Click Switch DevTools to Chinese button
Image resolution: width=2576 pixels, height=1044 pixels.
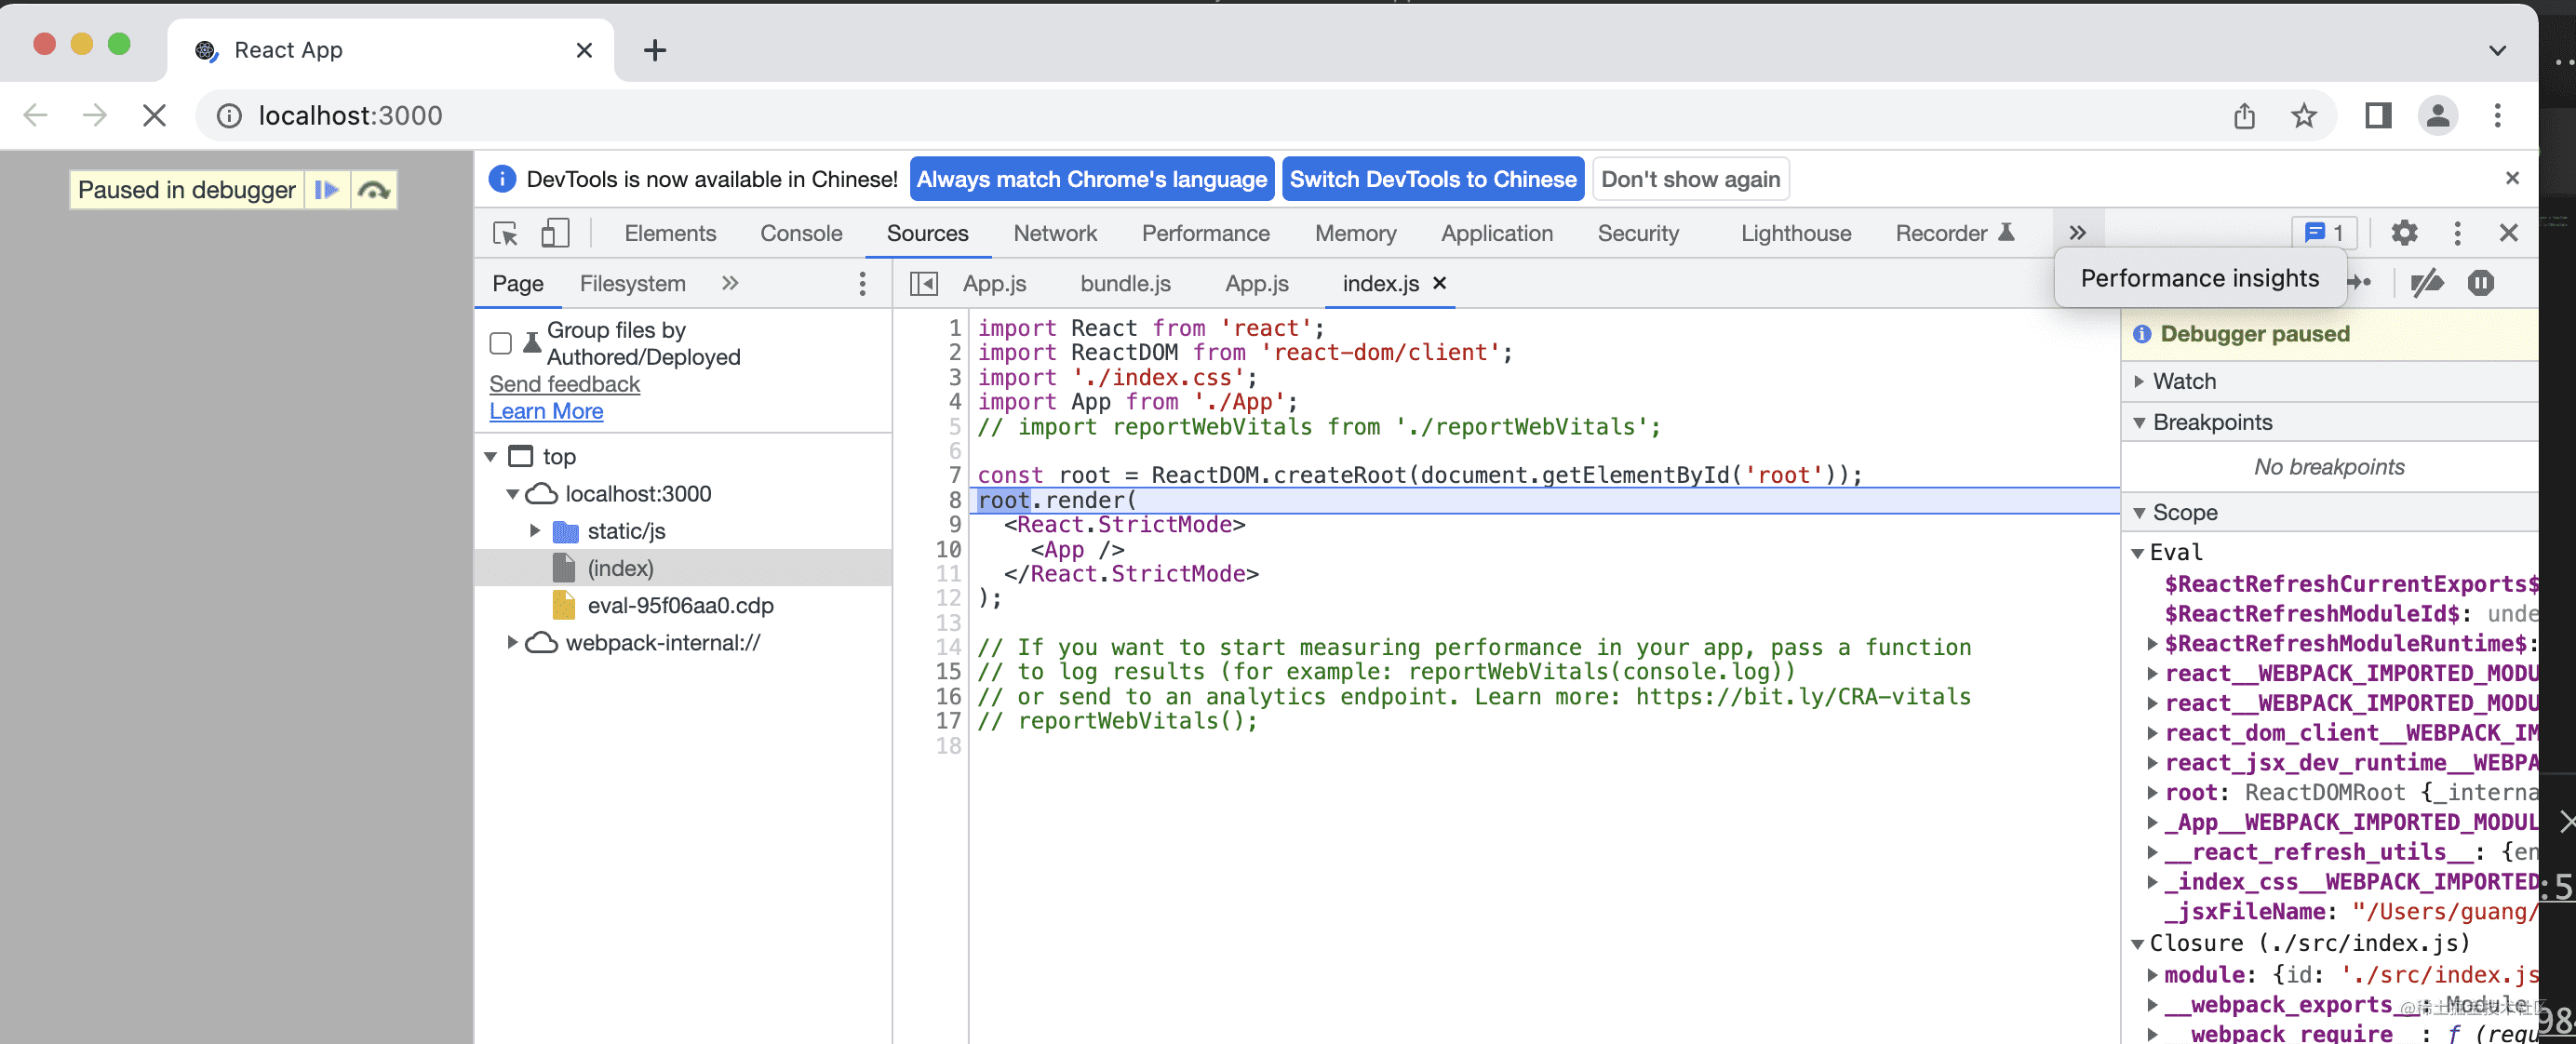pyautogui.click(x=1432, y=179)
